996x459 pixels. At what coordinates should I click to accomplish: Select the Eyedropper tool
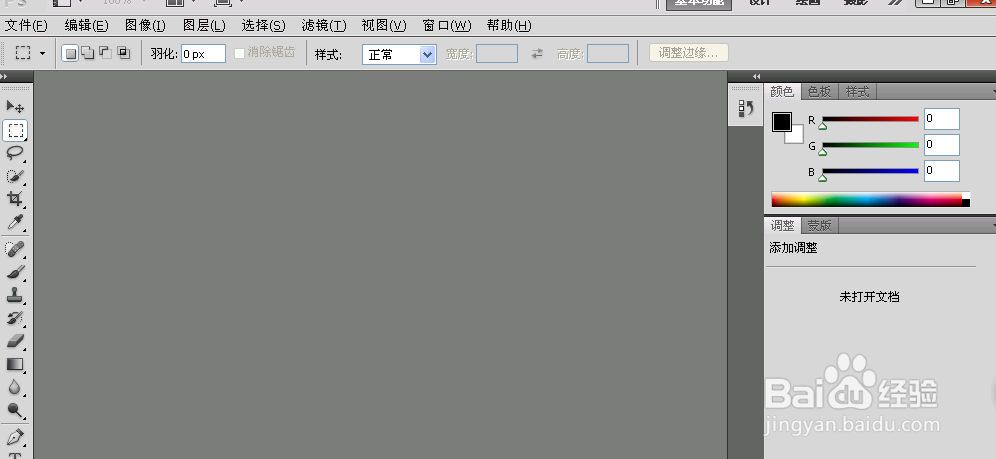coord(15,222)
